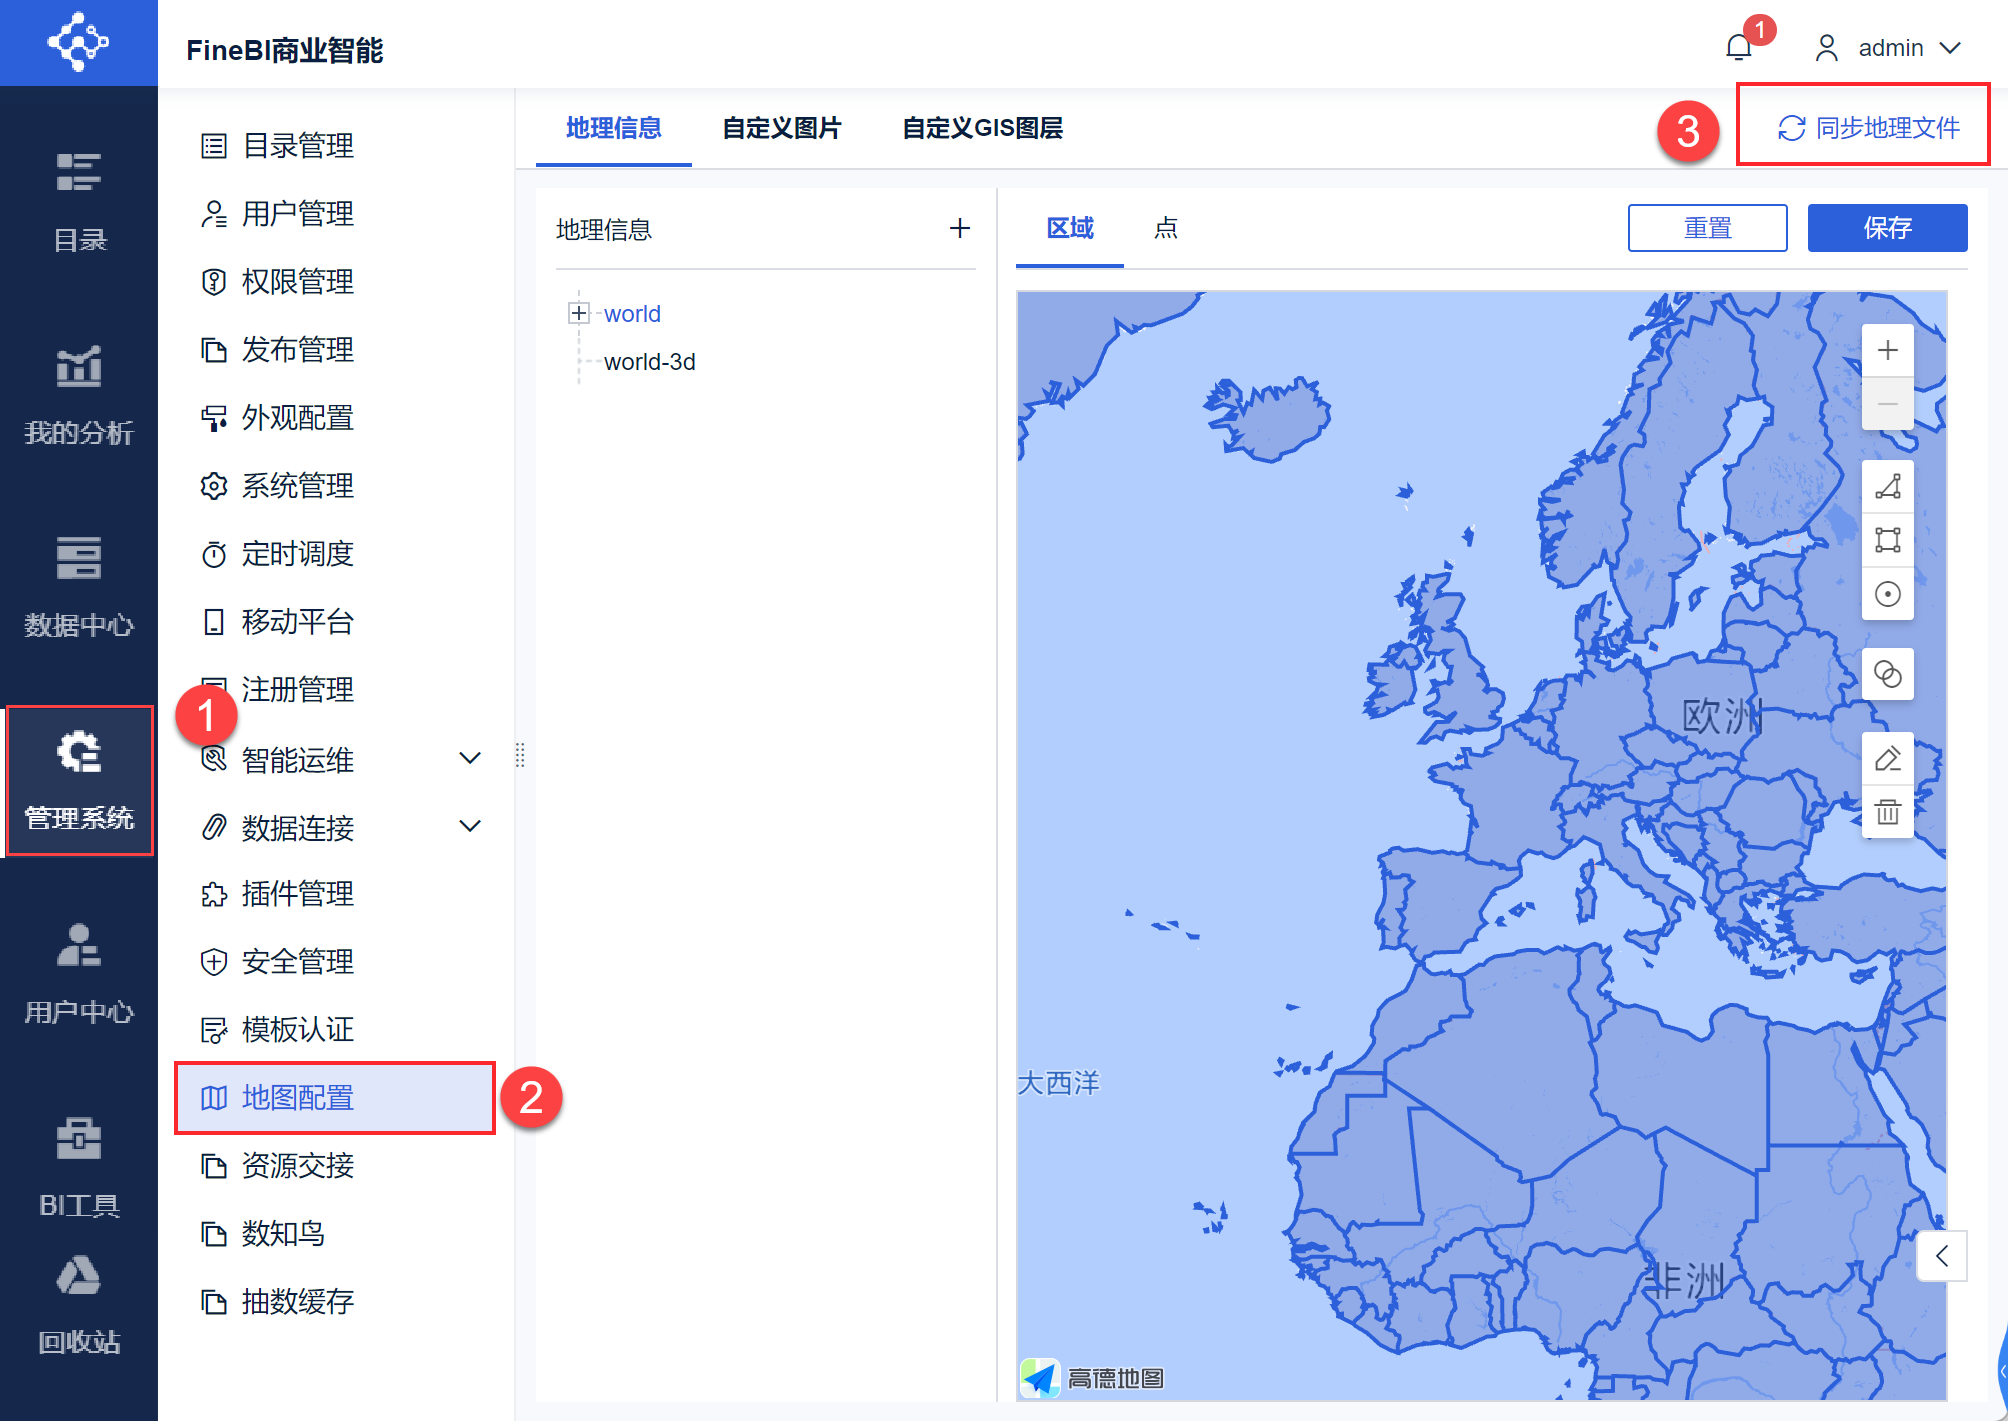Select the edit pencil map tool
The width and height of the screenshot is (2008, 1421).
point(1887,759)
